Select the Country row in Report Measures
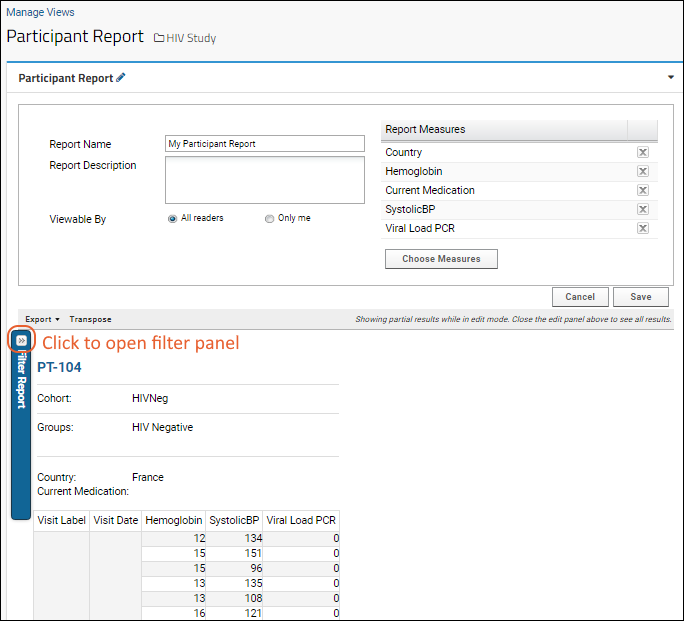This screenshot has height=621, width=684. point(519,152)
